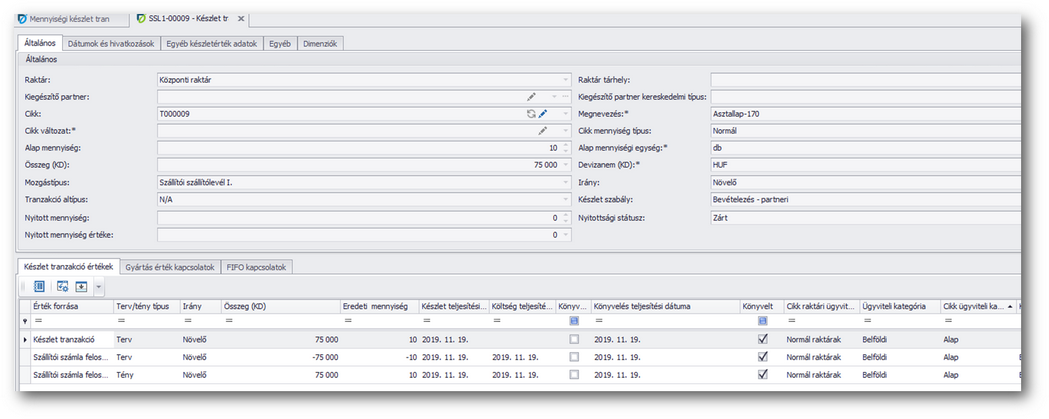
Task: Click the pencil edit icon in Kiegészítő partner field
Action: click(x=531, y=96)
